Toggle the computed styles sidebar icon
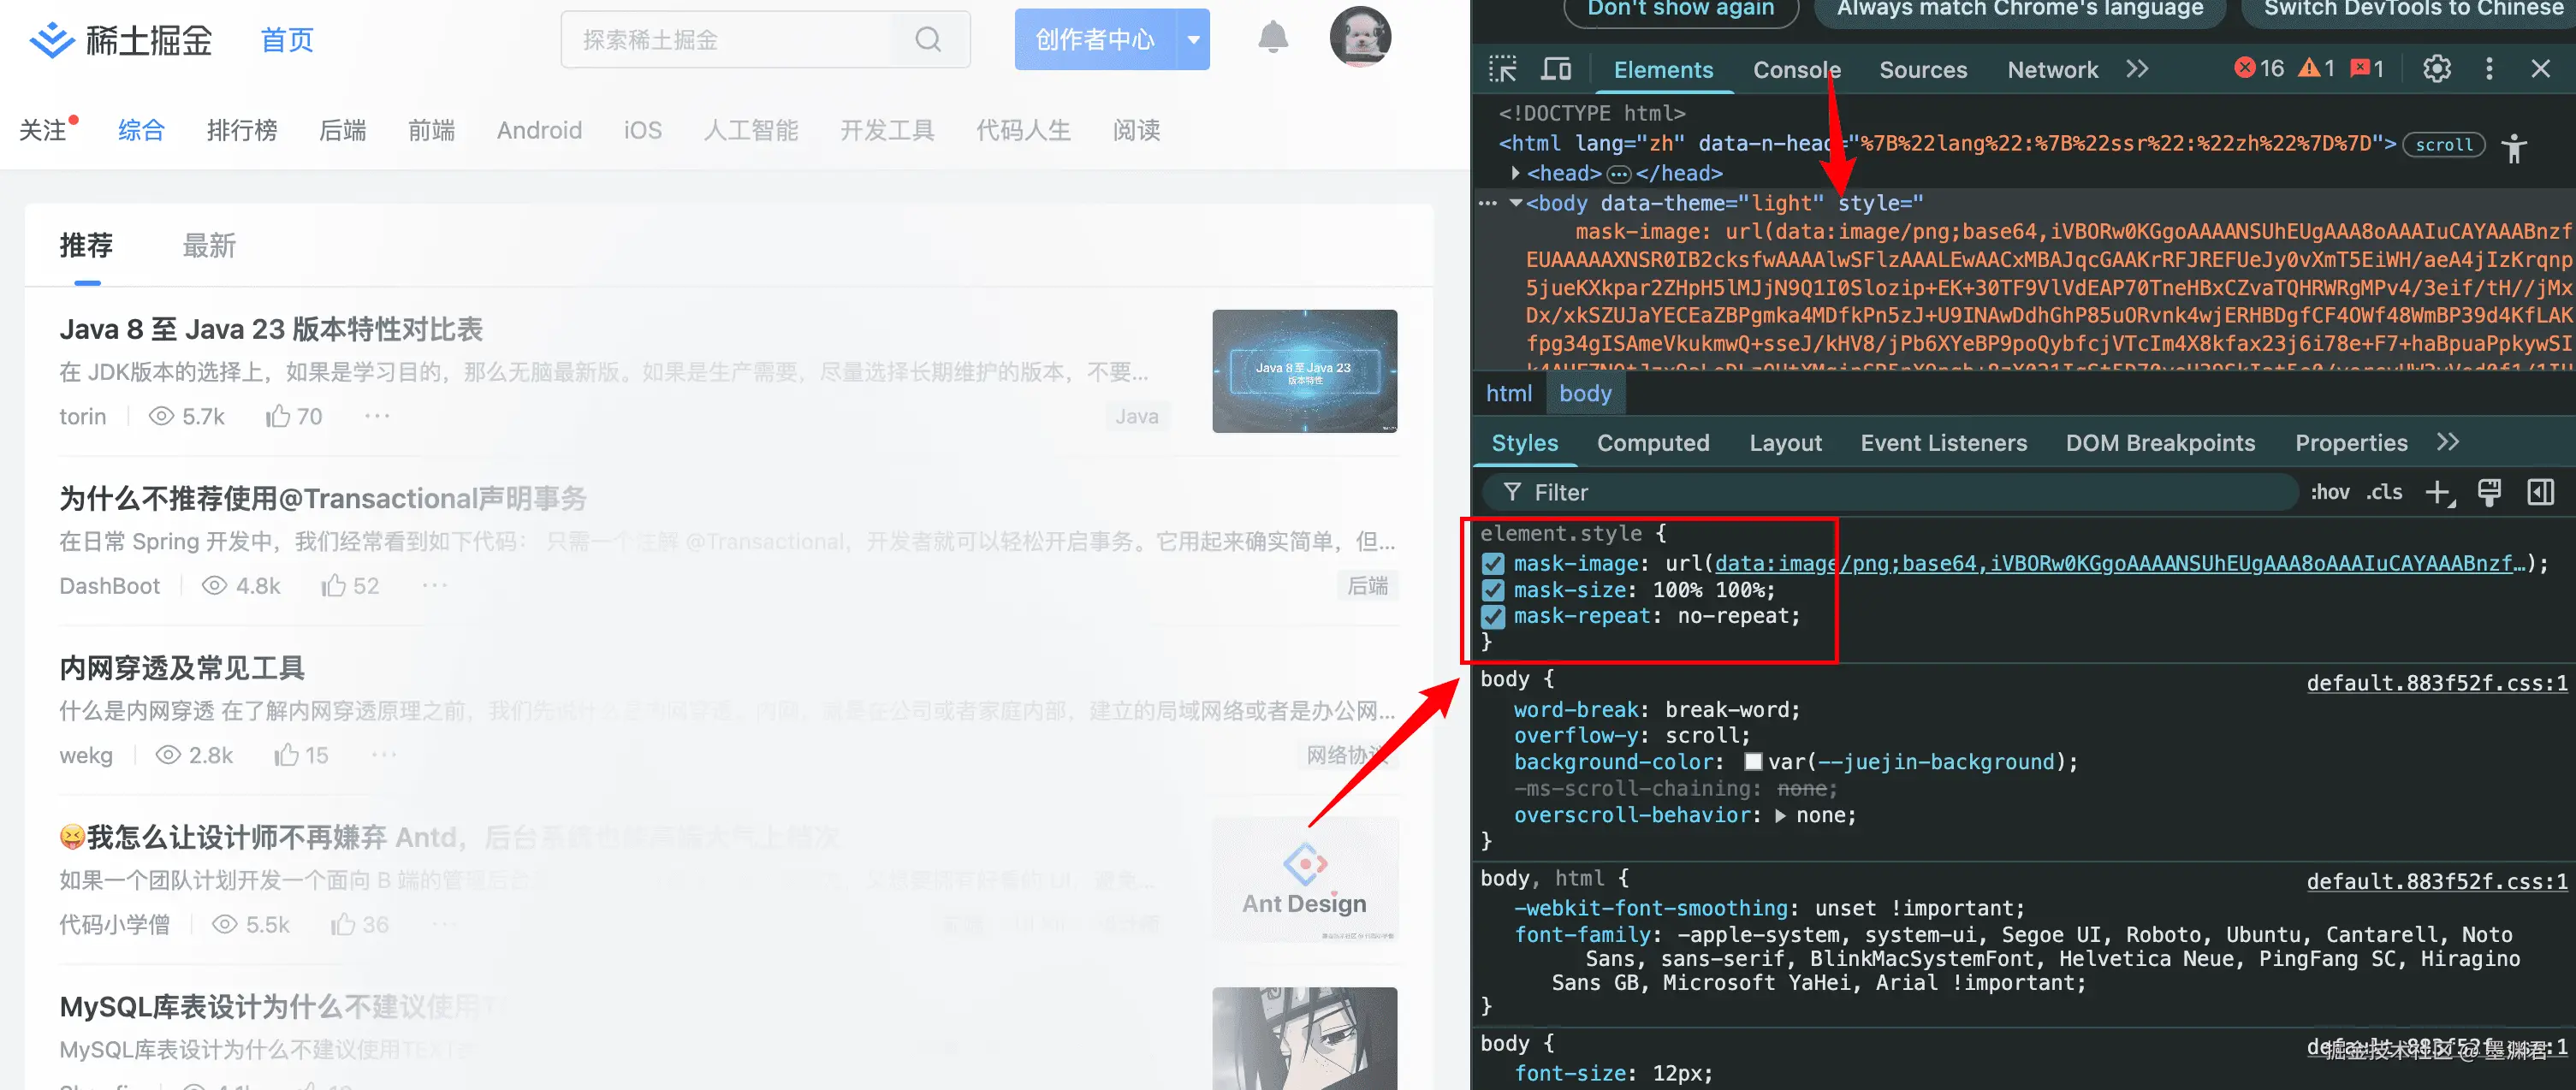This screenshot has width=2576, height=1090. 2540,492
